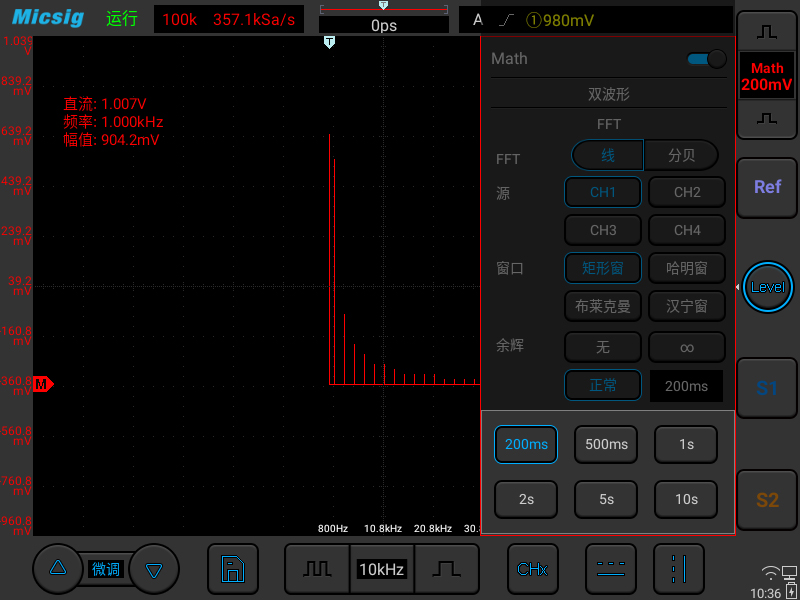The image size is (800, 600).
Task: Tap the 10.8kHz frequency axis label
Action: (x=383, y=529)
